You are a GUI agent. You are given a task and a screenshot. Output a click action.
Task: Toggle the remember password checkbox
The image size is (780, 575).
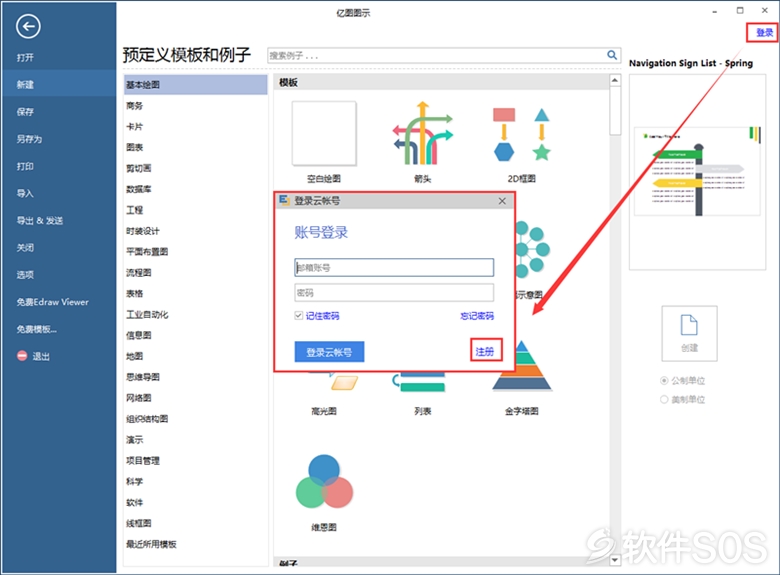[x=298, y=315]
